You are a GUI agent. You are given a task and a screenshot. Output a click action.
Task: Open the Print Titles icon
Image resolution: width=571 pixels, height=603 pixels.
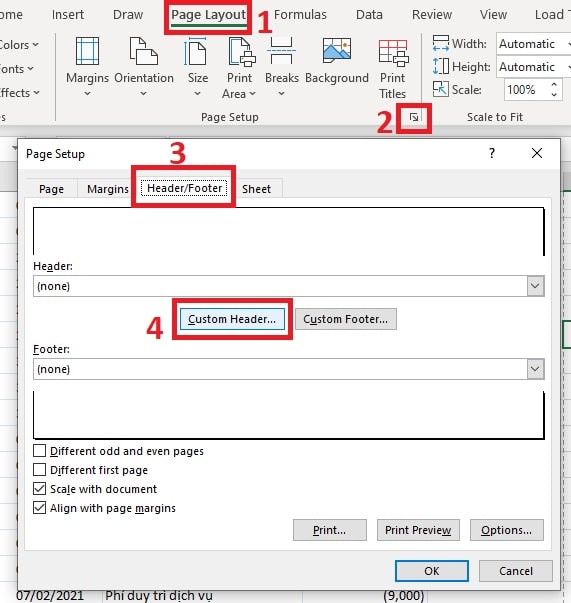pos(393,53)
